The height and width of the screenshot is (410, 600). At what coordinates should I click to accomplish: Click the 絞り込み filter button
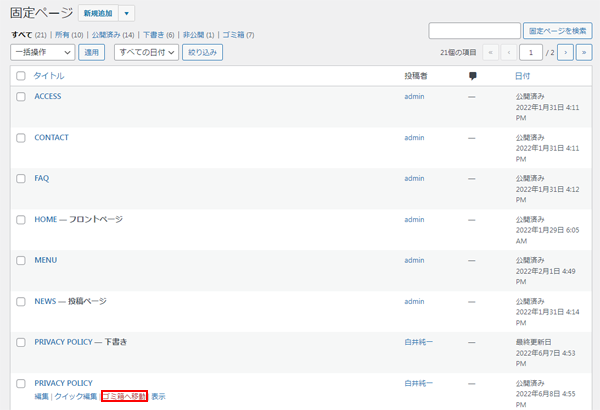pyautogui.click(x=202, y=52)
